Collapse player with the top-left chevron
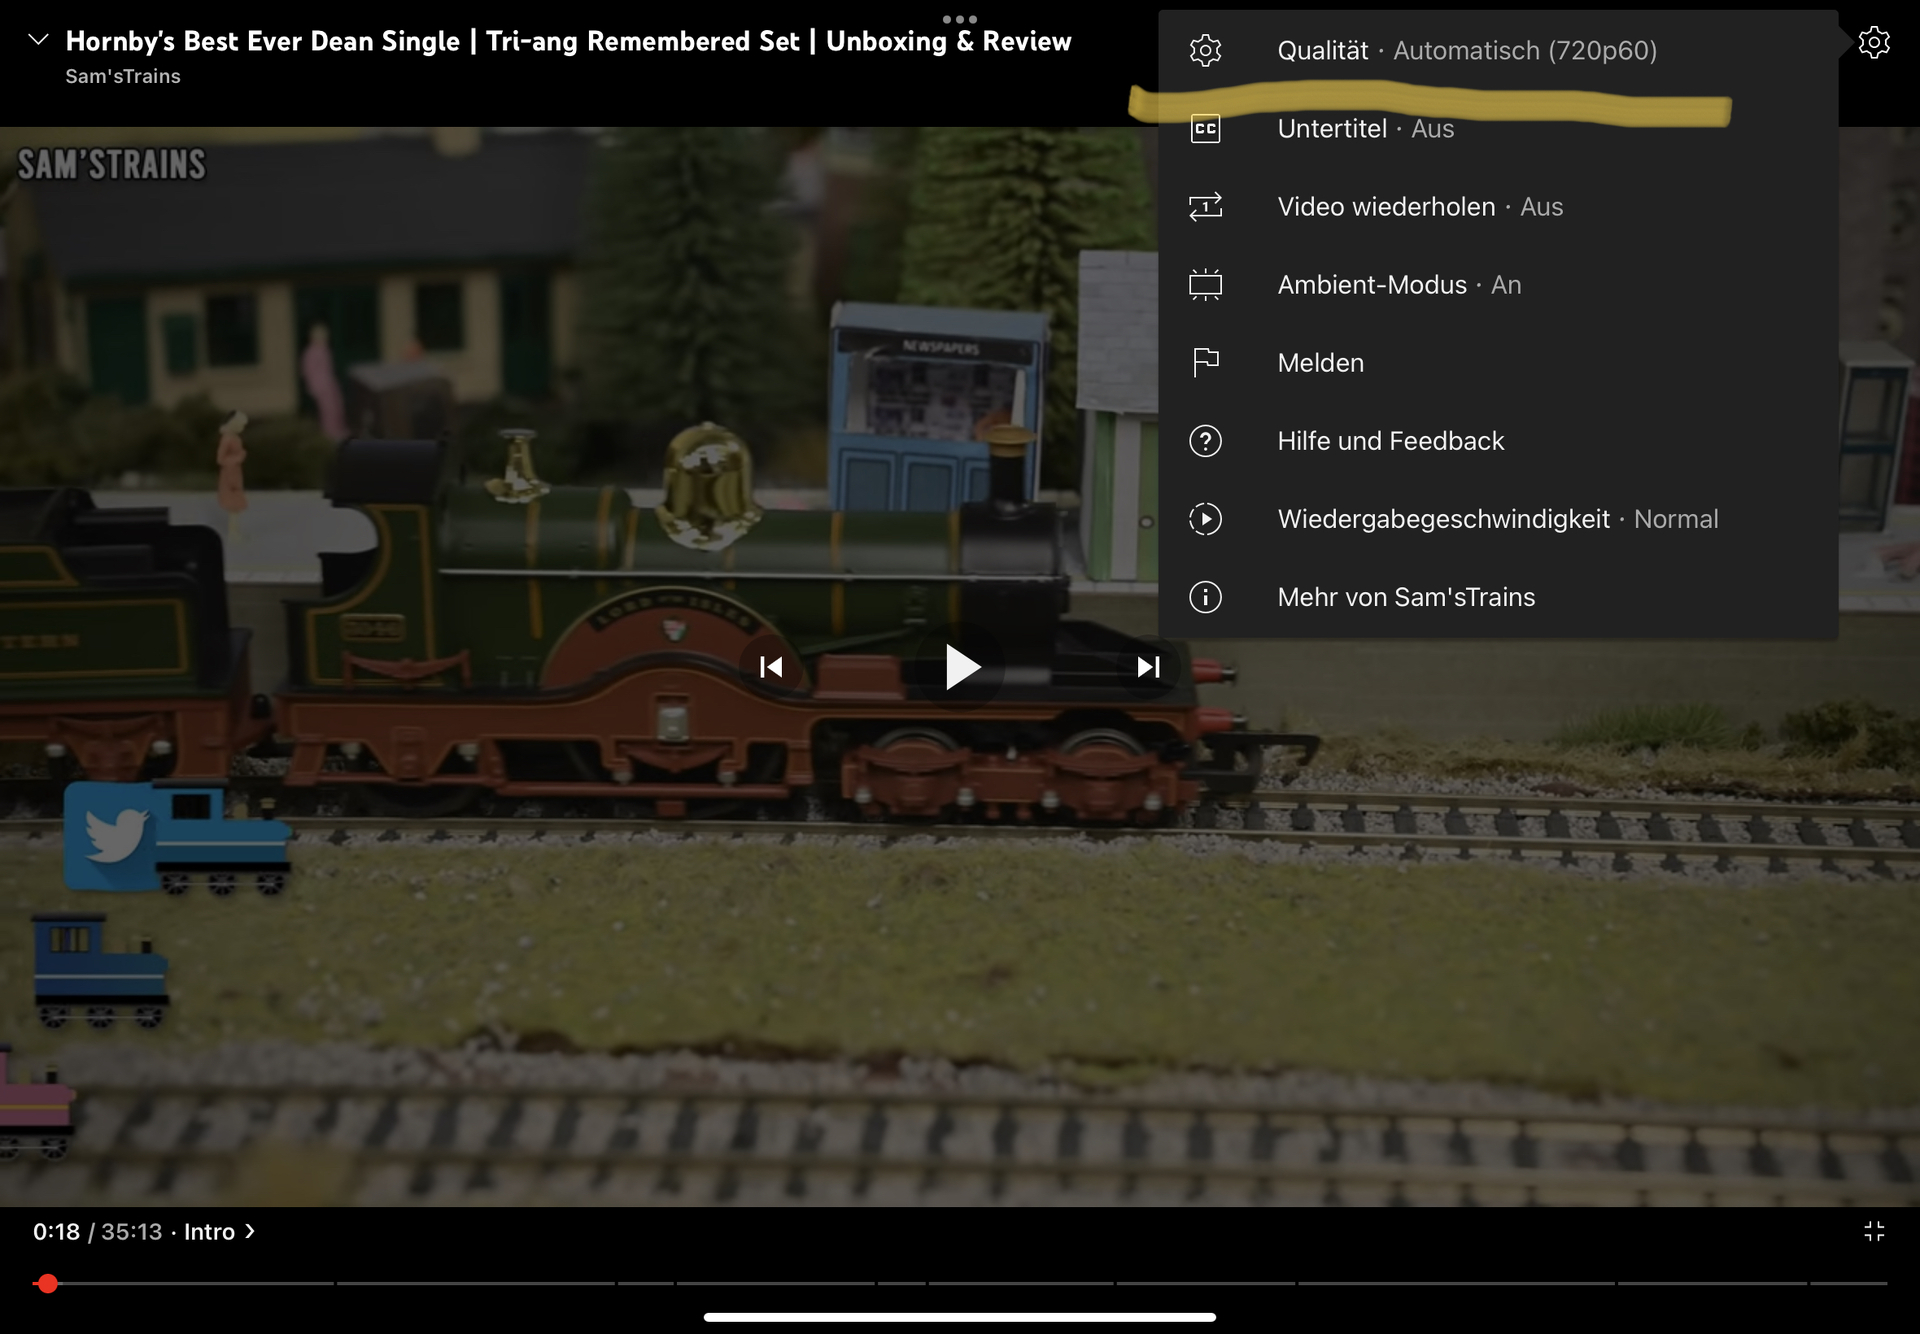The height and width of the screenshot is (1334, 1920). [x=38, y=40]
